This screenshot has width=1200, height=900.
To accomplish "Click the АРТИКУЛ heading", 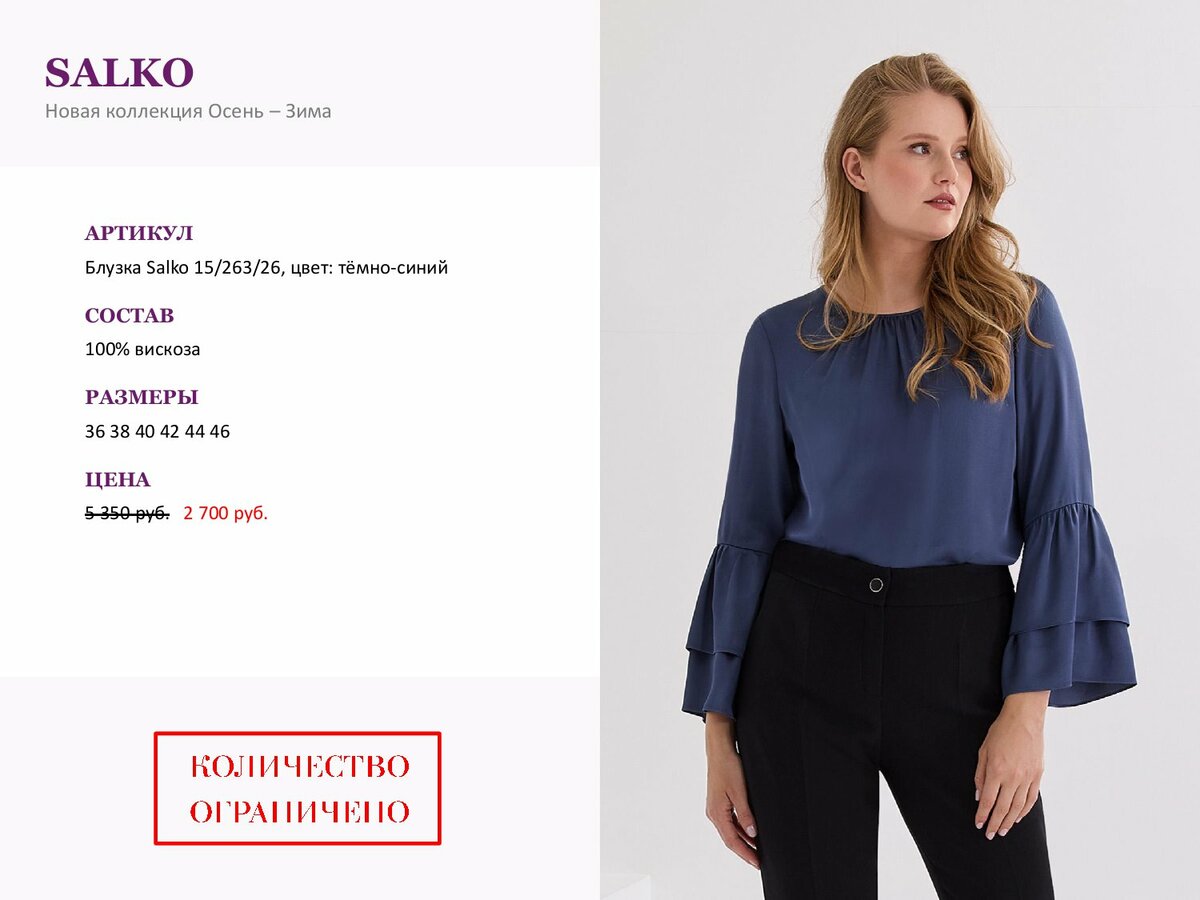I will click(139, 234).
